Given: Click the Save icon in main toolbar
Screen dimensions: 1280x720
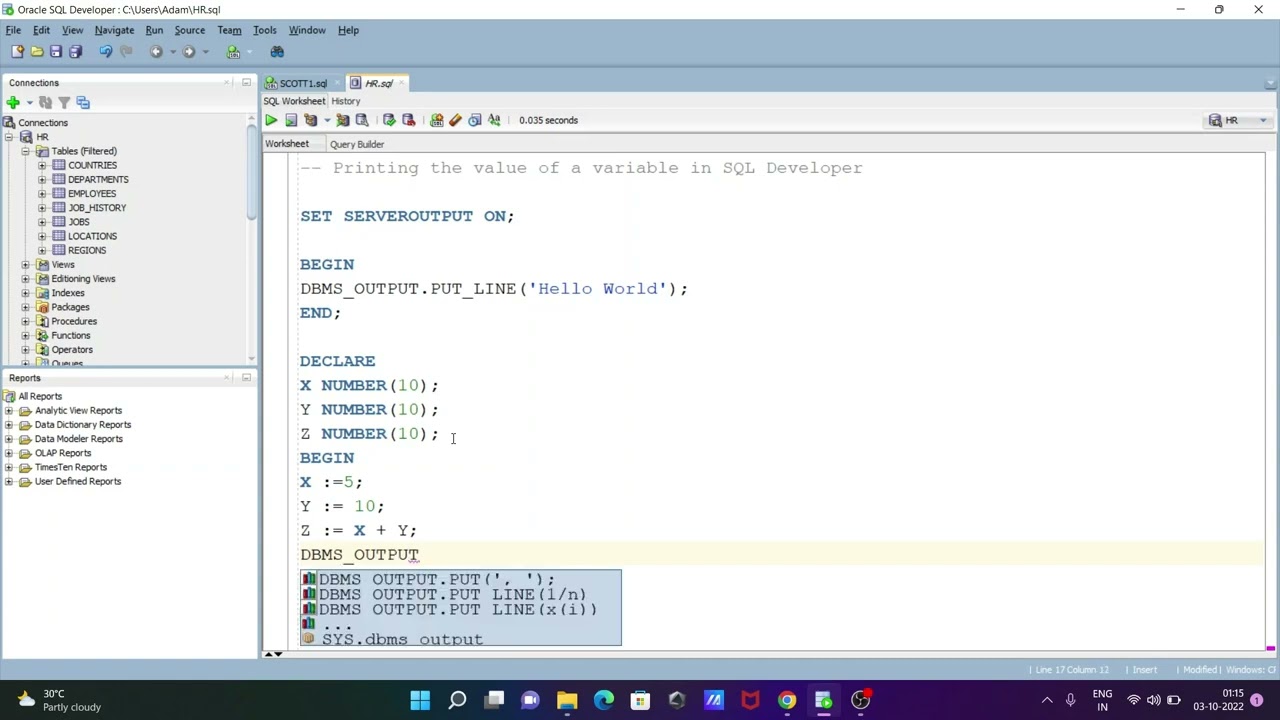Looking at the screenshot, I should (x=56, y=52).
